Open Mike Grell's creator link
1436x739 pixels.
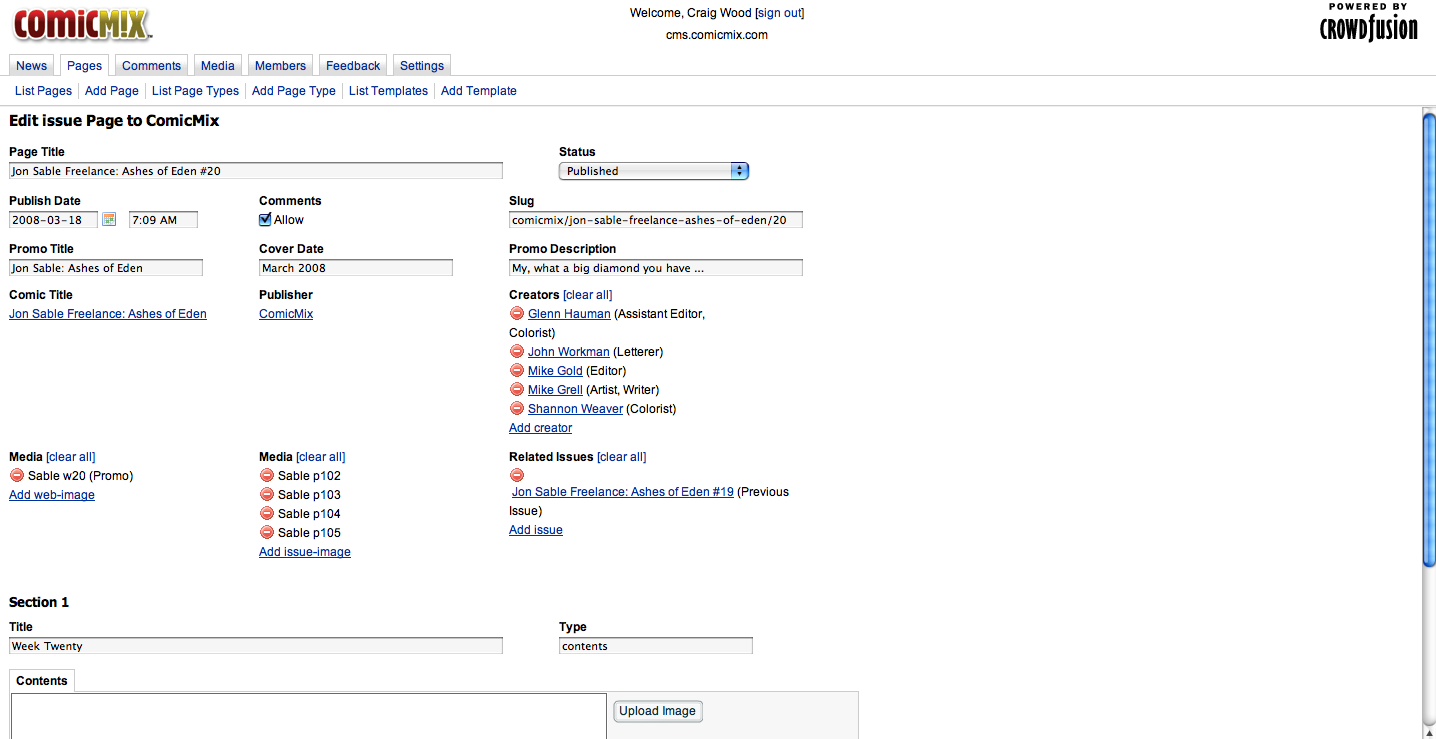pos(555,390)
